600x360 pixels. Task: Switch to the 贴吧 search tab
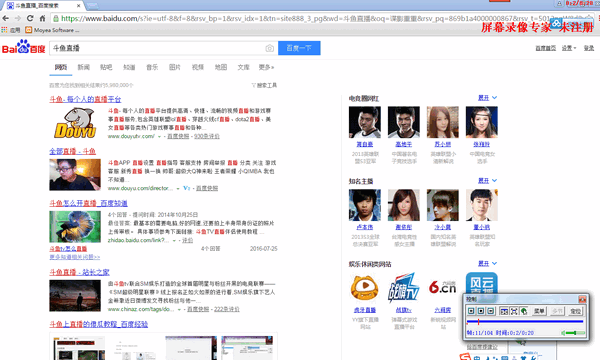coord(106,67)
